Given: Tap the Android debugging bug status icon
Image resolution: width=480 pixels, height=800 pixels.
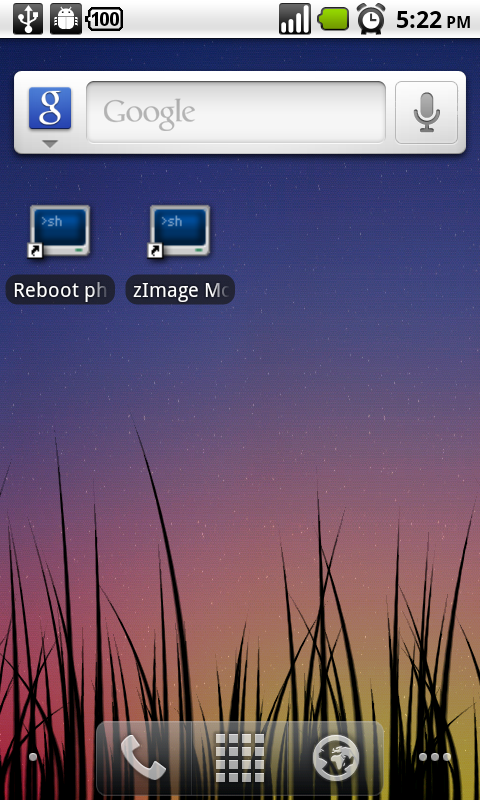Looking at the screenshot, I should pos(66,19).
